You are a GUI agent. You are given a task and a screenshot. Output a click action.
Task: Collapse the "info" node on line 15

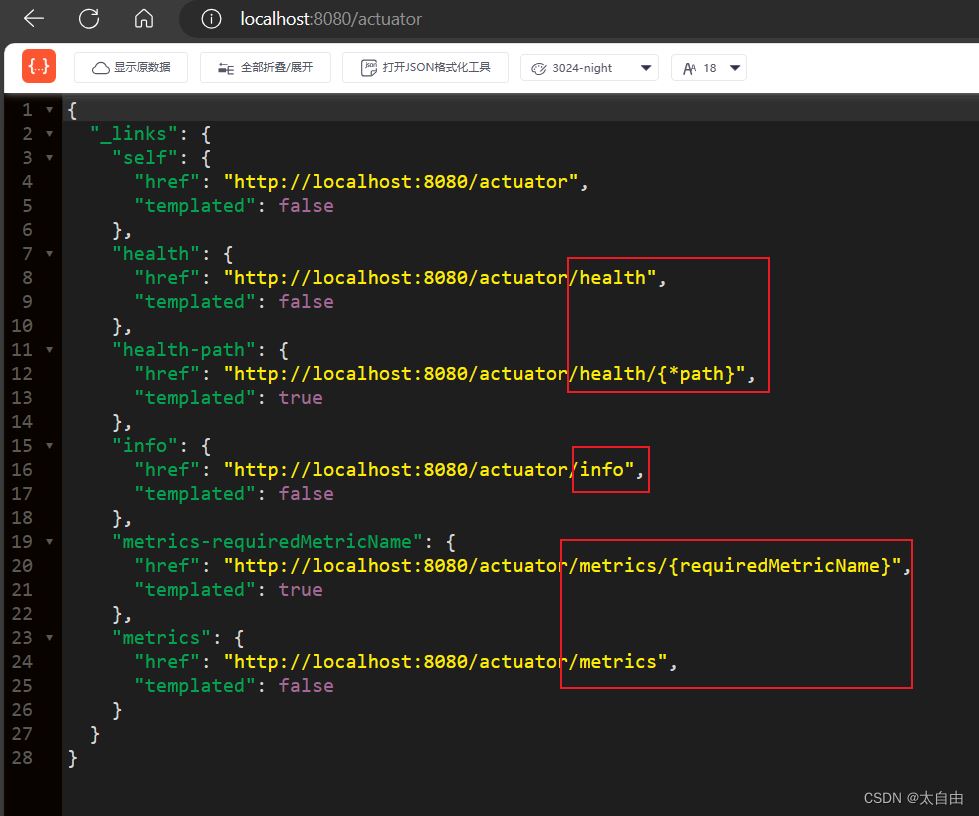point(49,446)
